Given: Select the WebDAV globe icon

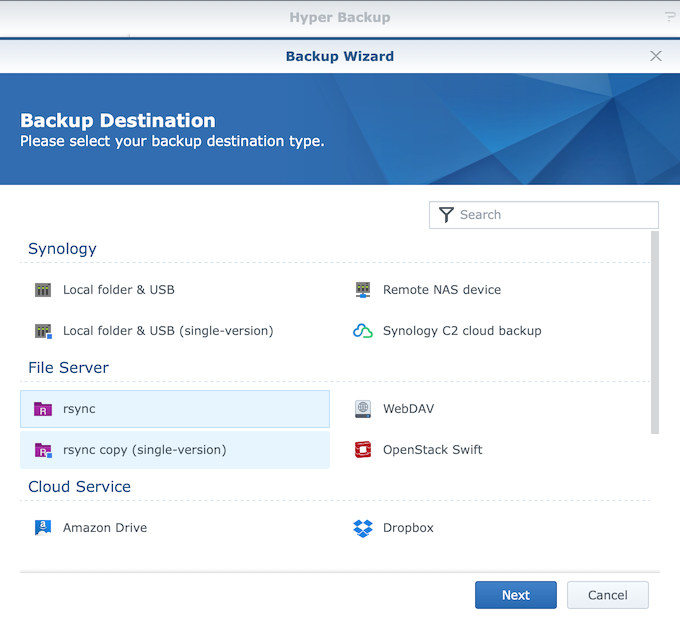Looking at the screenshot, I should click(x=363, y=409).
